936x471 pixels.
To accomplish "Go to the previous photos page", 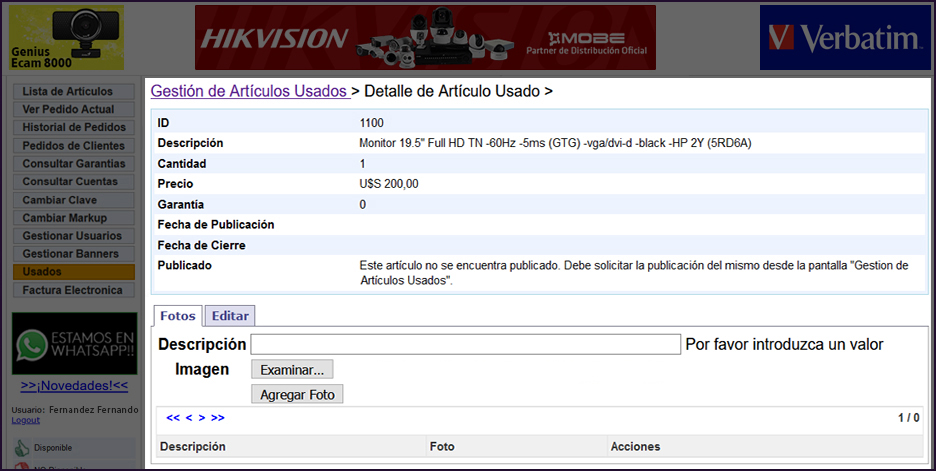I will (189, 417).
